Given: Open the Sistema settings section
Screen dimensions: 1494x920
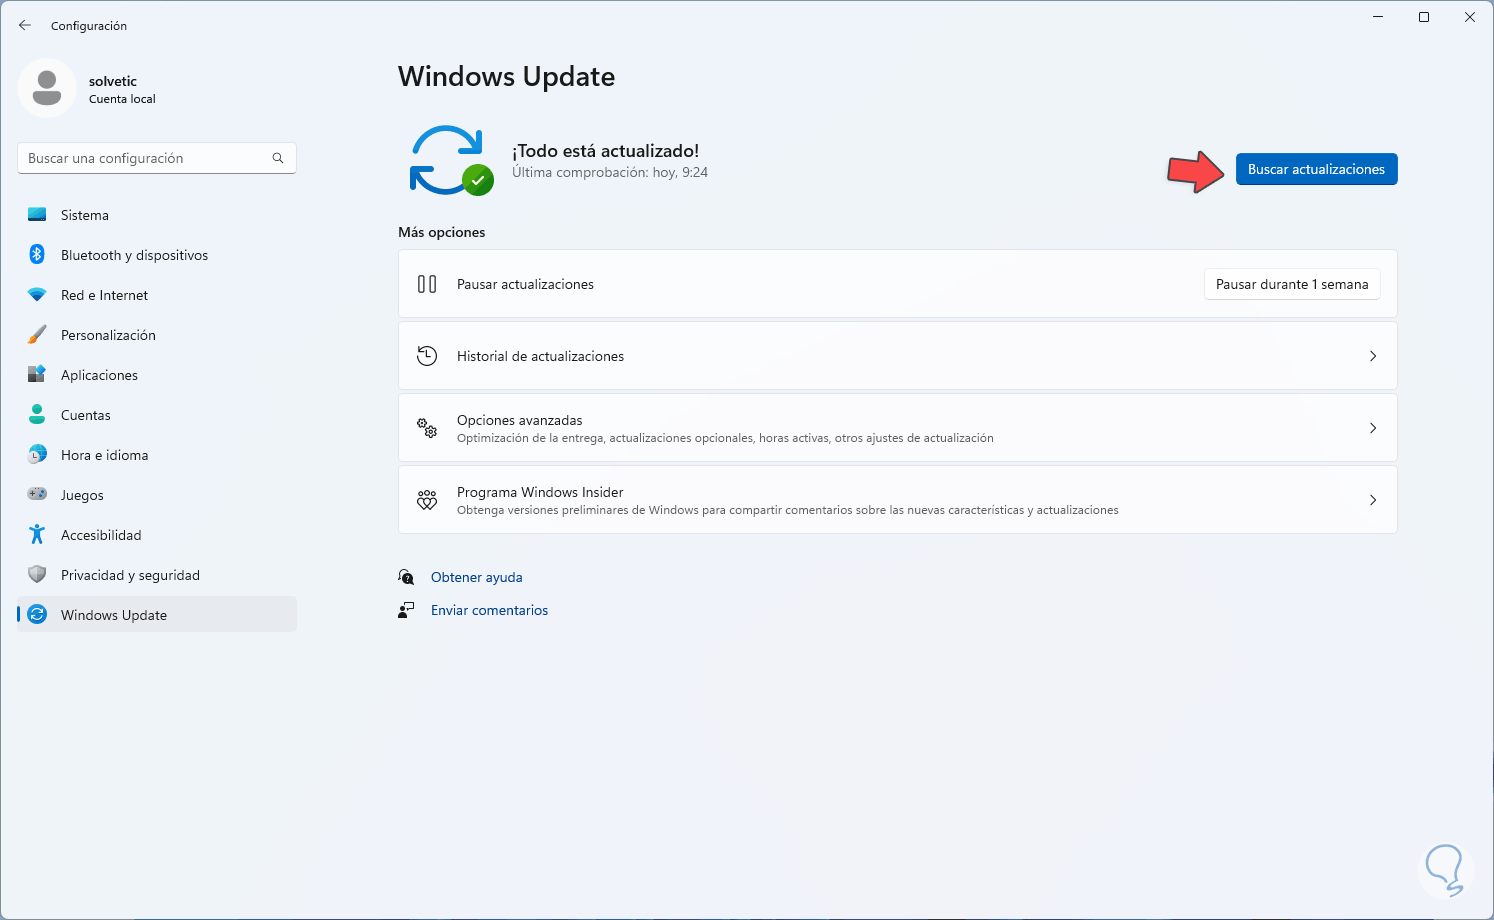Looking at the screenshot, I should [x=157, y=215].
